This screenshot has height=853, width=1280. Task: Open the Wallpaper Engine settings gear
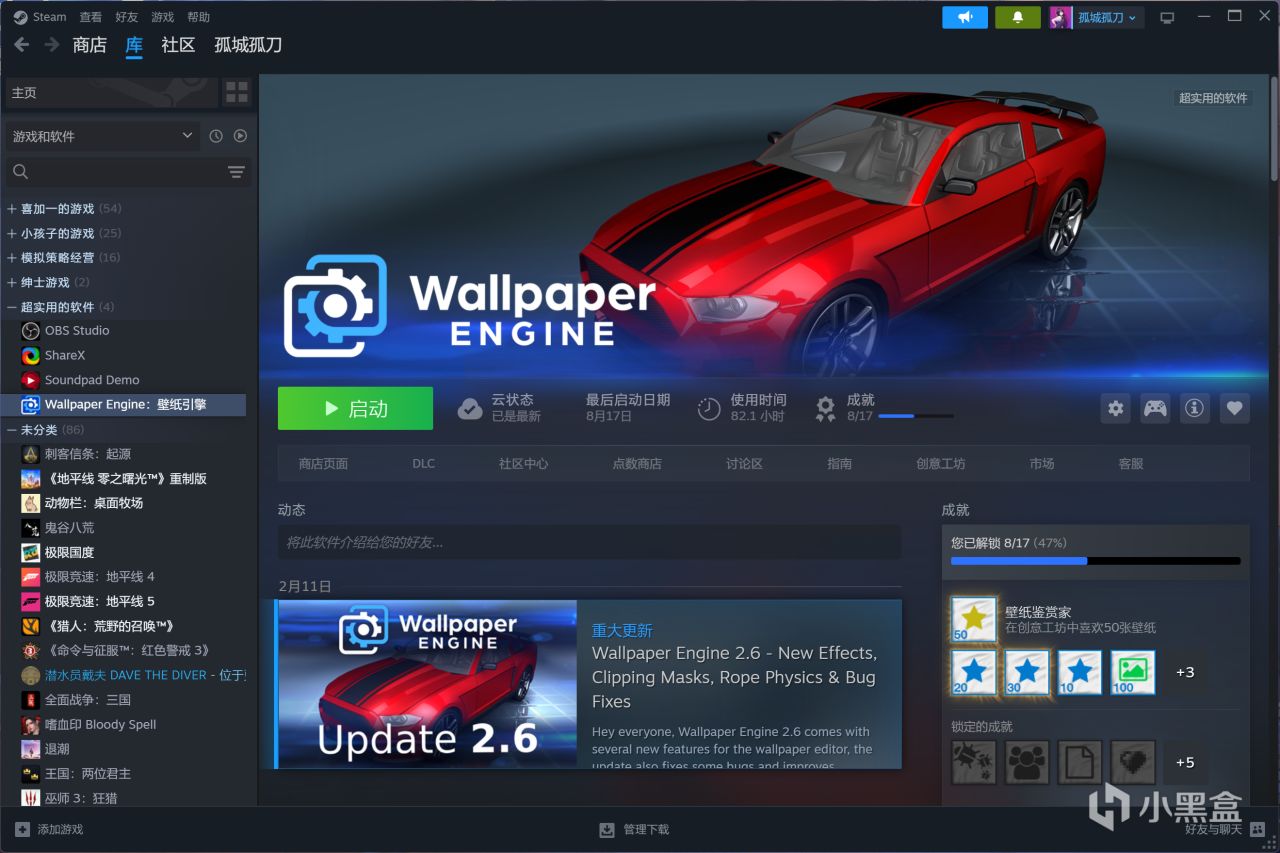point(1116,408)
